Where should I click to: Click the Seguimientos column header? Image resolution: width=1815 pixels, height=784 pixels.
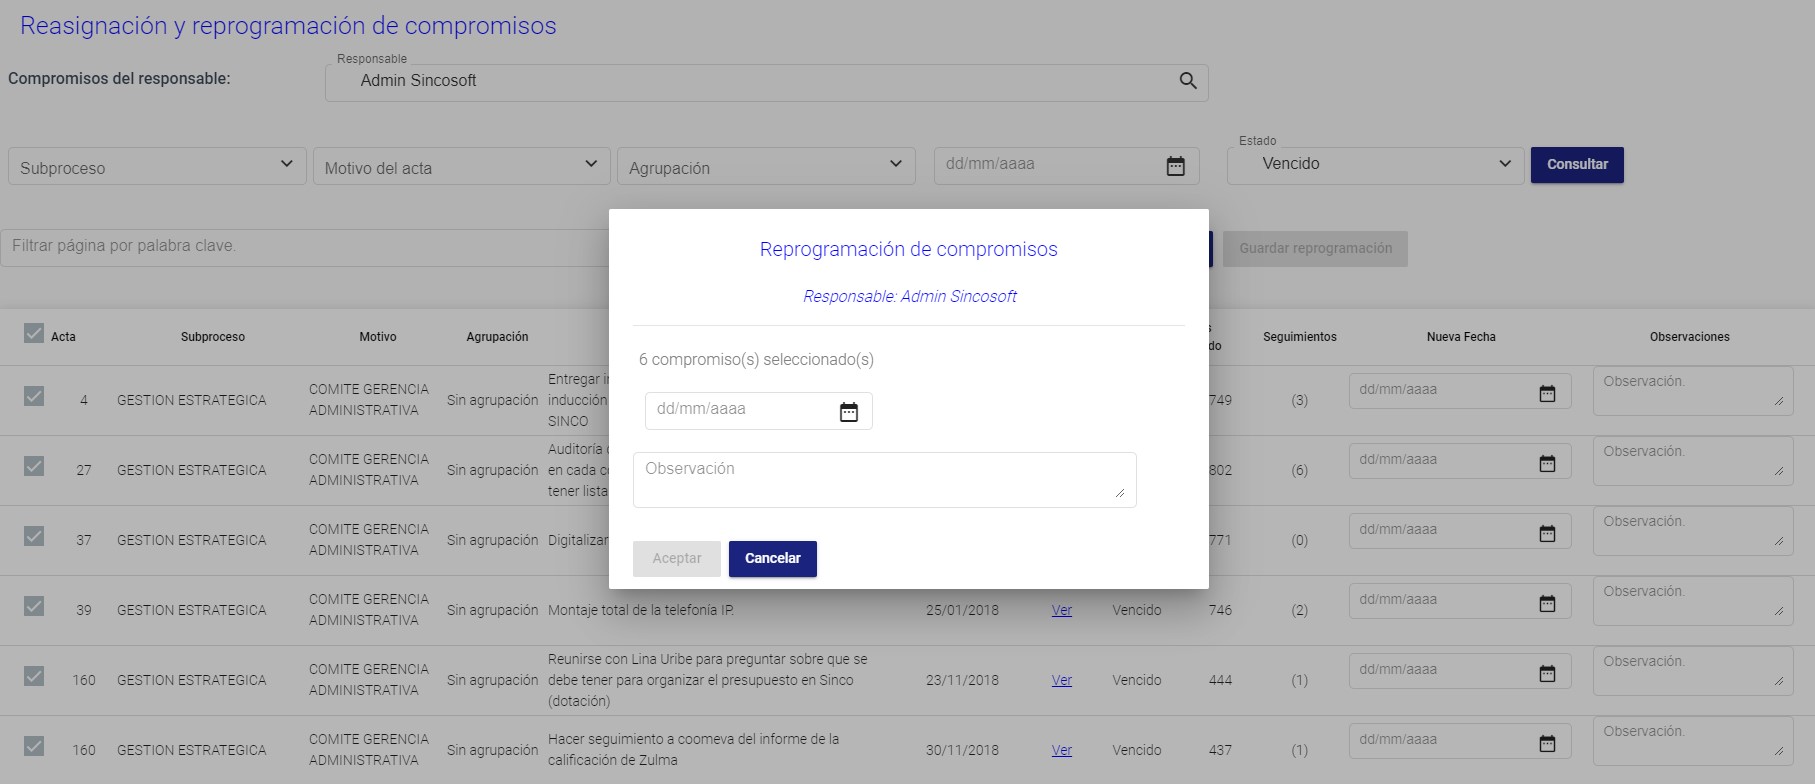click(x=1299, y=337)
